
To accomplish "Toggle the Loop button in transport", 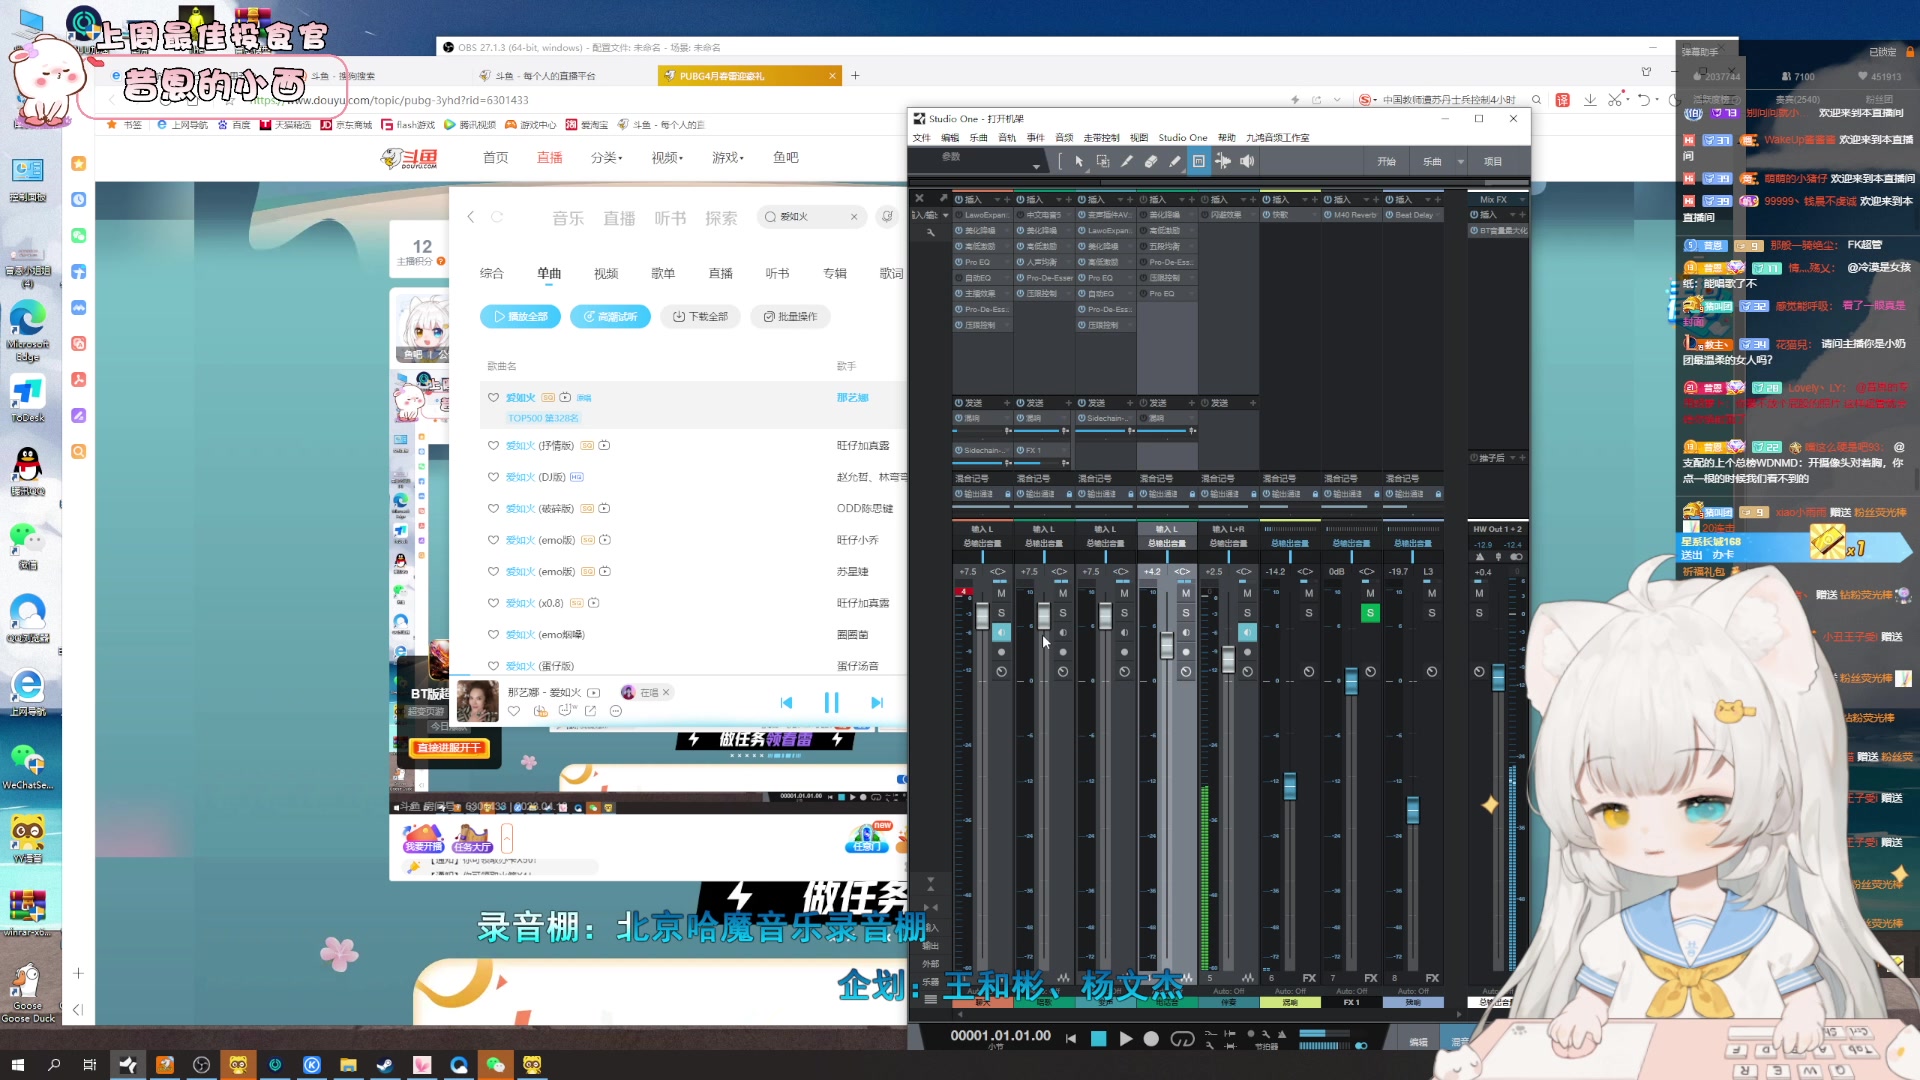I will click(1182, 1039).
